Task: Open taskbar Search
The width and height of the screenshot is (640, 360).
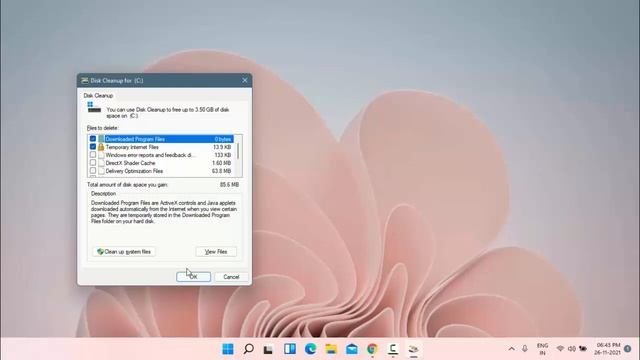Action: coord(248,349)
